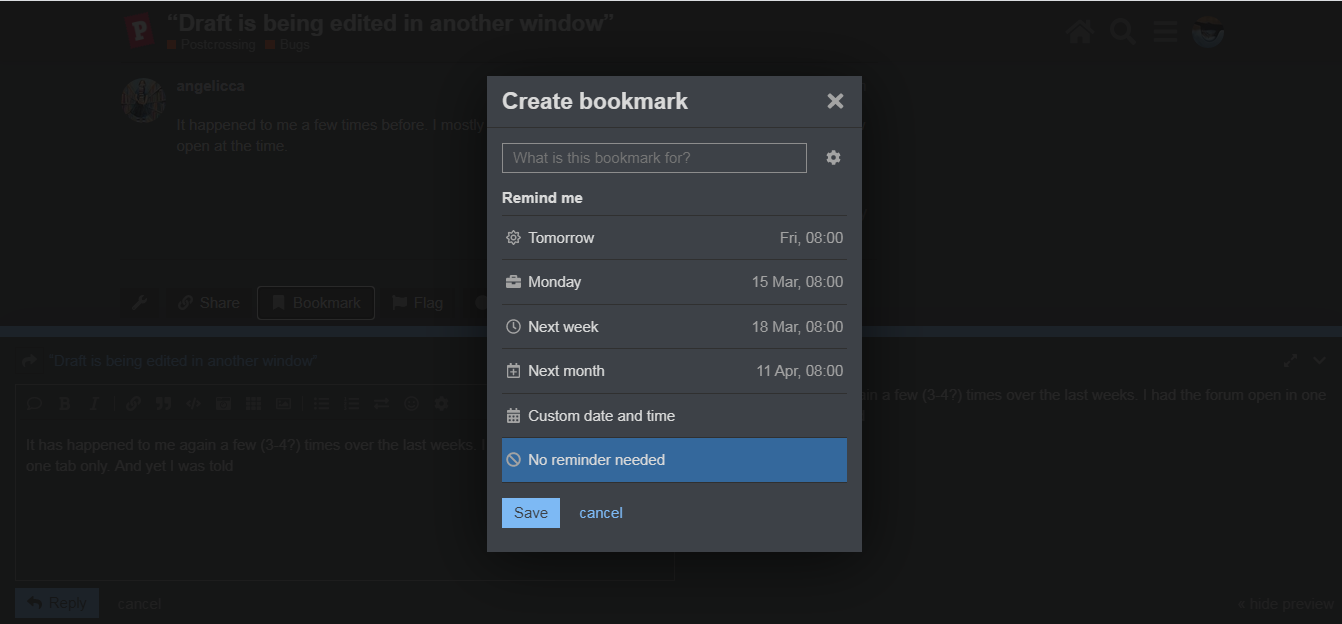Click the Next month calendar-plus icon
The image size is (1342, 624).
tap(513, 371)
